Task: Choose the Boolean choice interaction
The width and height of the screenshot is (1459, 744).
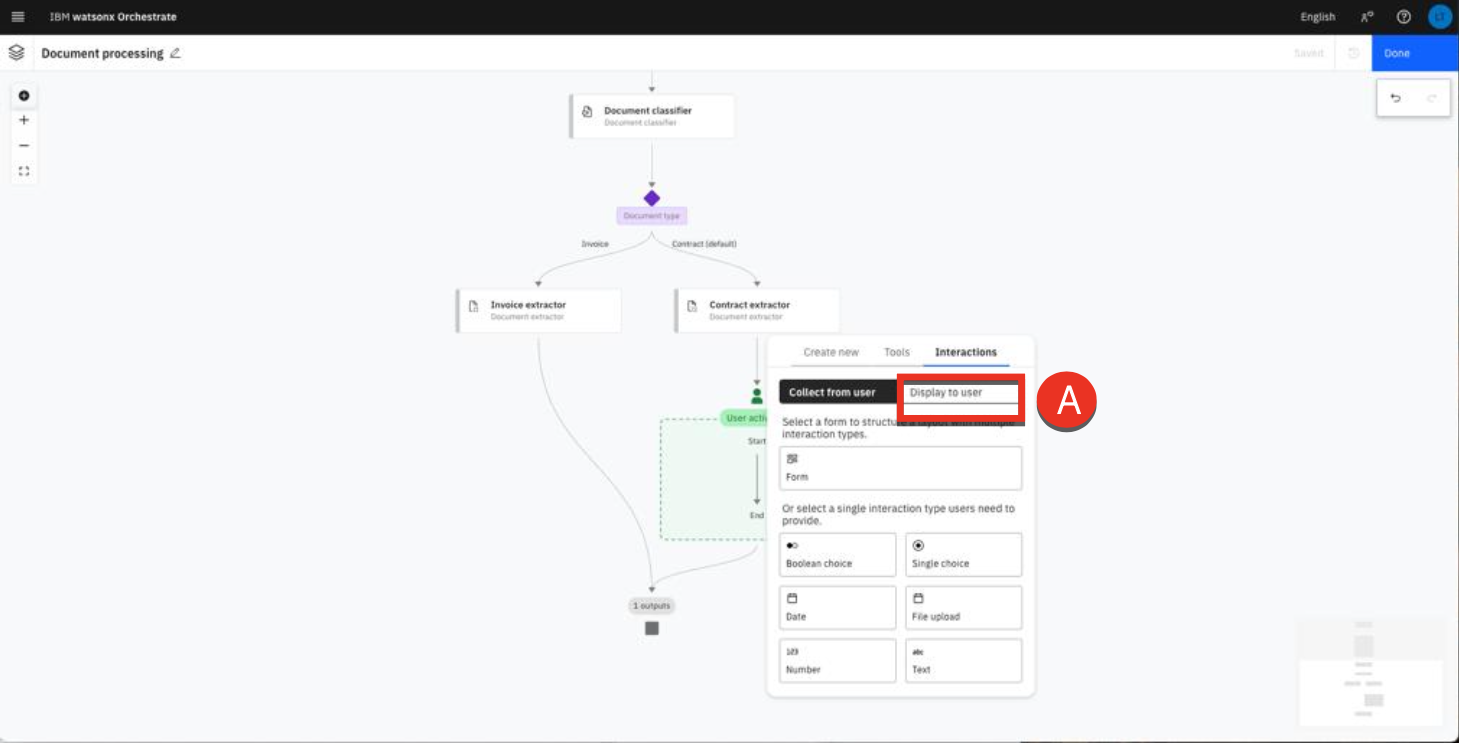Action: pos(837,554)
